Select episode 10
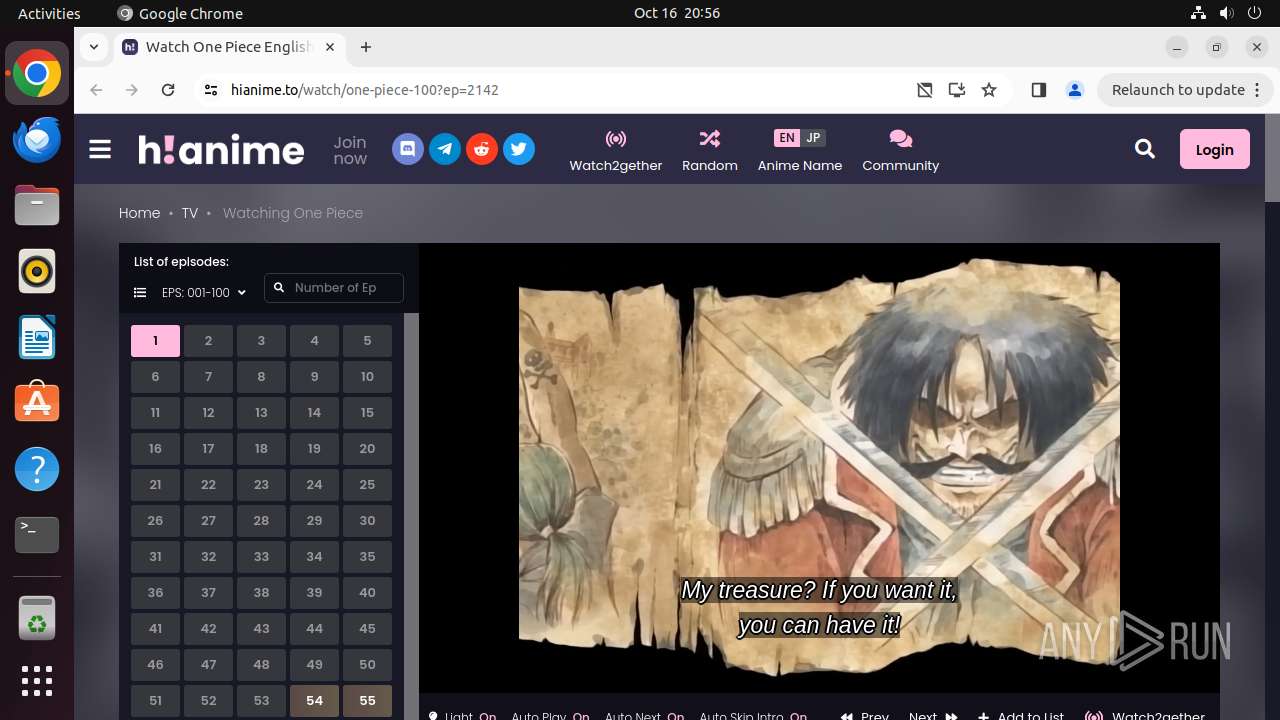This screenshot has height=720, width=1280. [367, 377]
